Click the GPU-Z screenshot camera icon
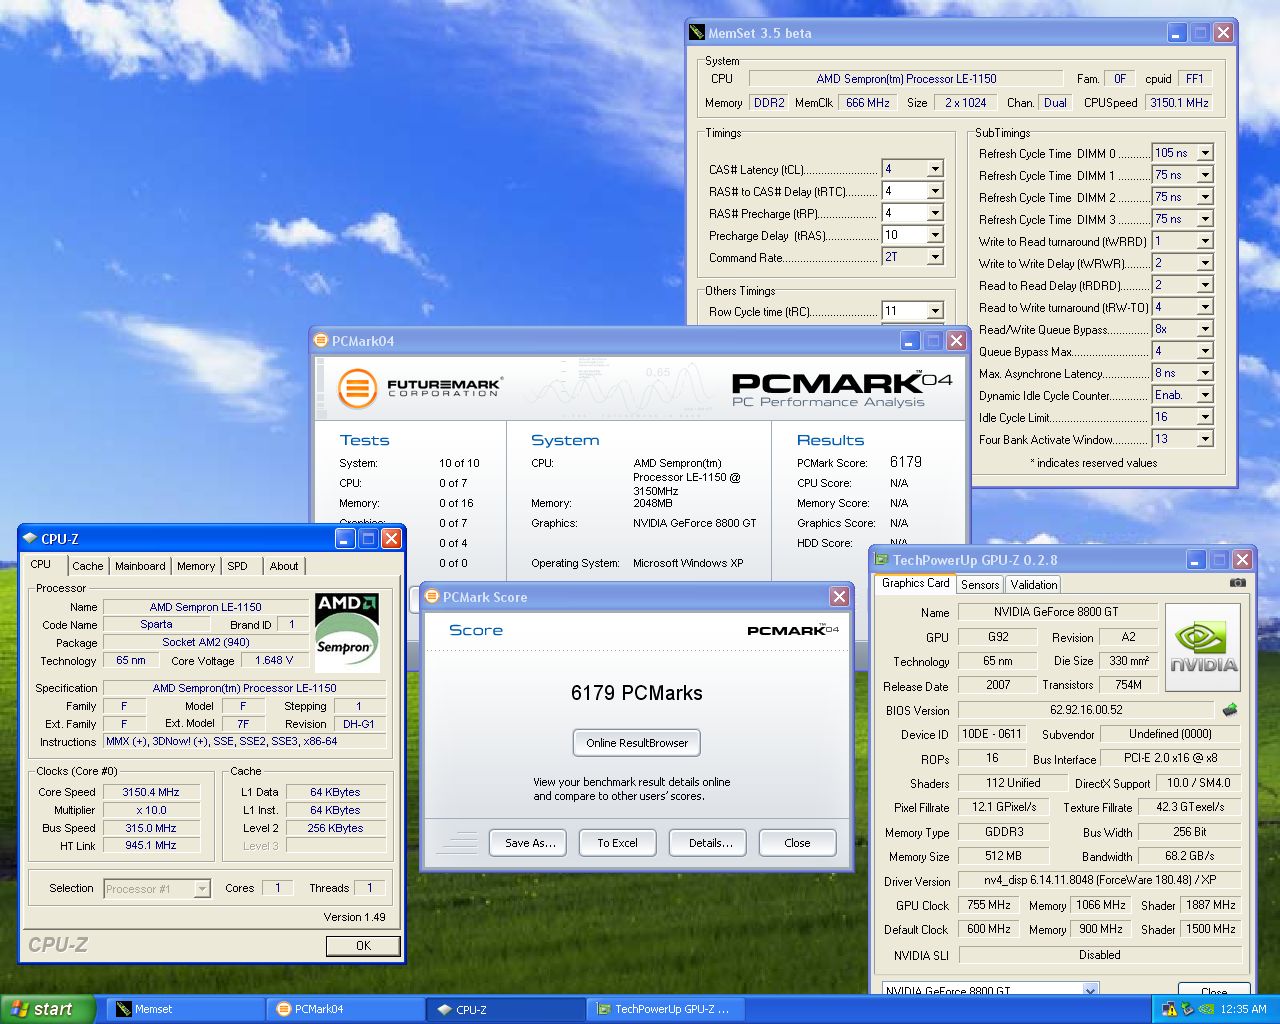The height and width of the screenshot is (1024, 1280). click(x=1237, y=582)
